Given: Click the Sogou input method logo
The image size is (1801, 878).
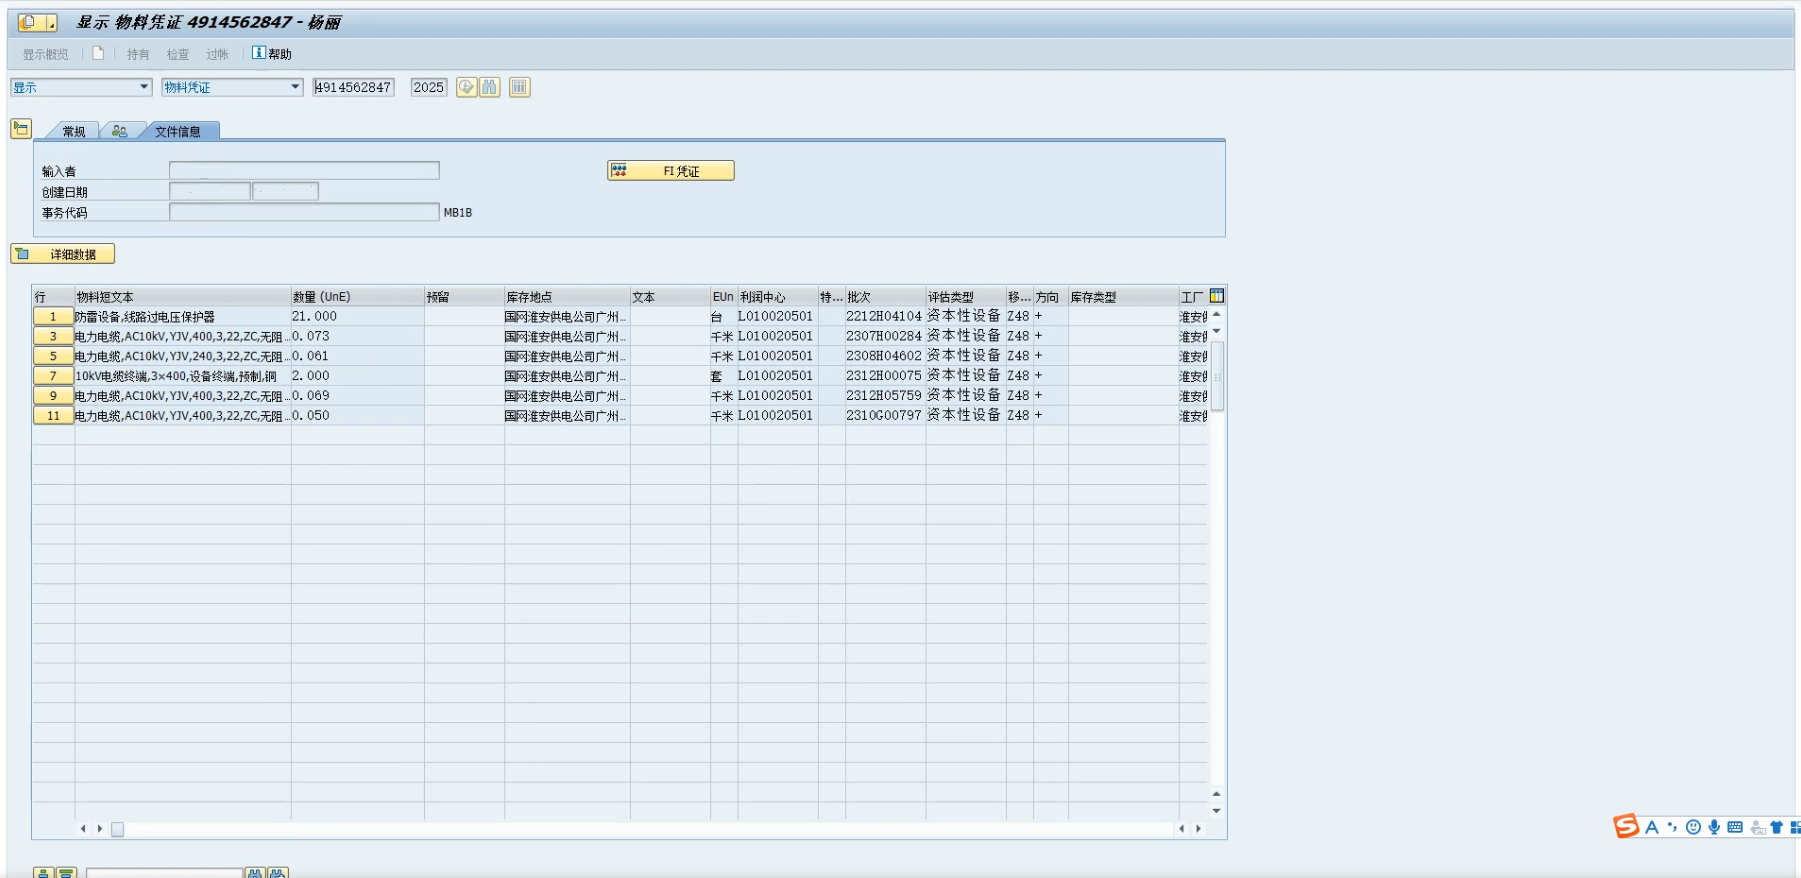Looking at the screenshot, I should tap(1626, 826).
